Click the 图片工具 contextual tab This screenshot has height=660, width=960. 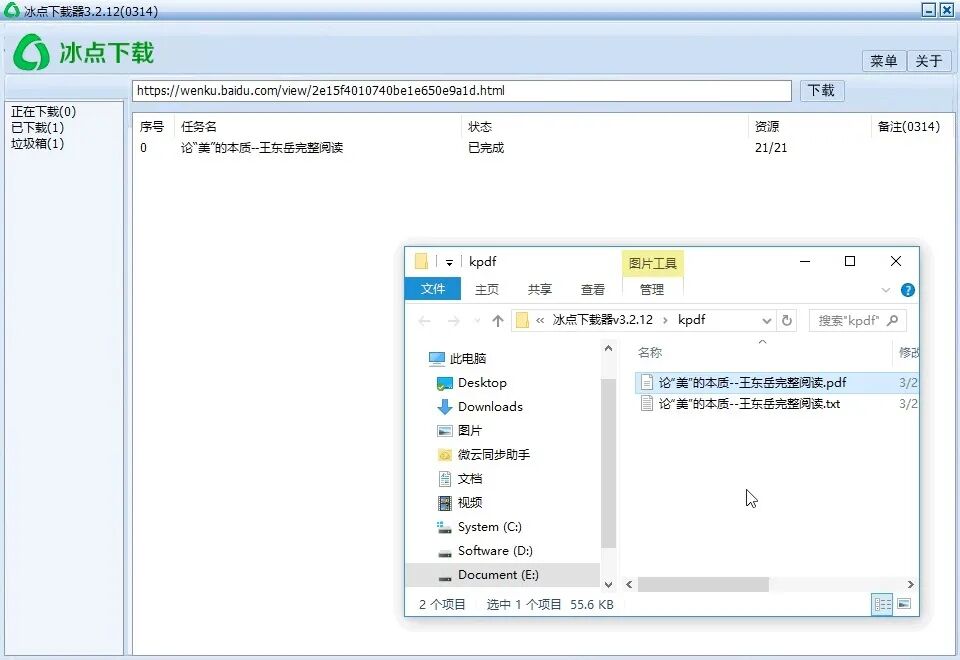[x=653, y=263]
